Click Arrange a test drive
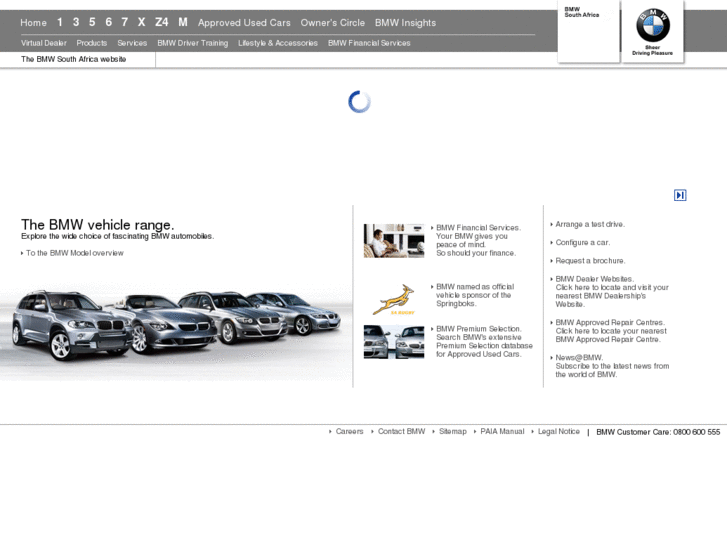Image resolution: width=727 pixels, height=545 pixels. [x=590, y=224]
